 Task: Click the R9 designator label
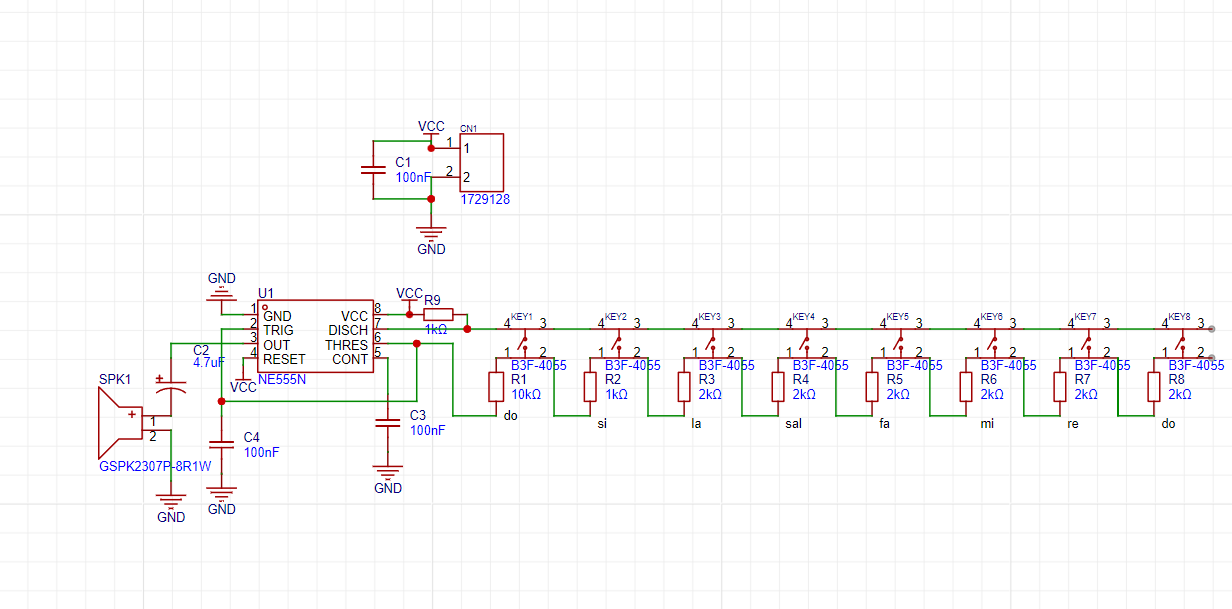coord(432,299)
